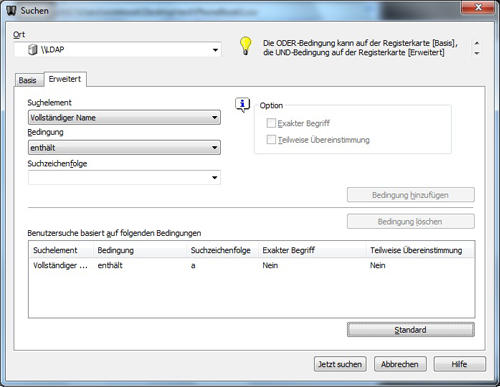Toggle Teilweise Übereinstimmung checkbox
Viewport: 500px width, 387px height.
point(271,139)
